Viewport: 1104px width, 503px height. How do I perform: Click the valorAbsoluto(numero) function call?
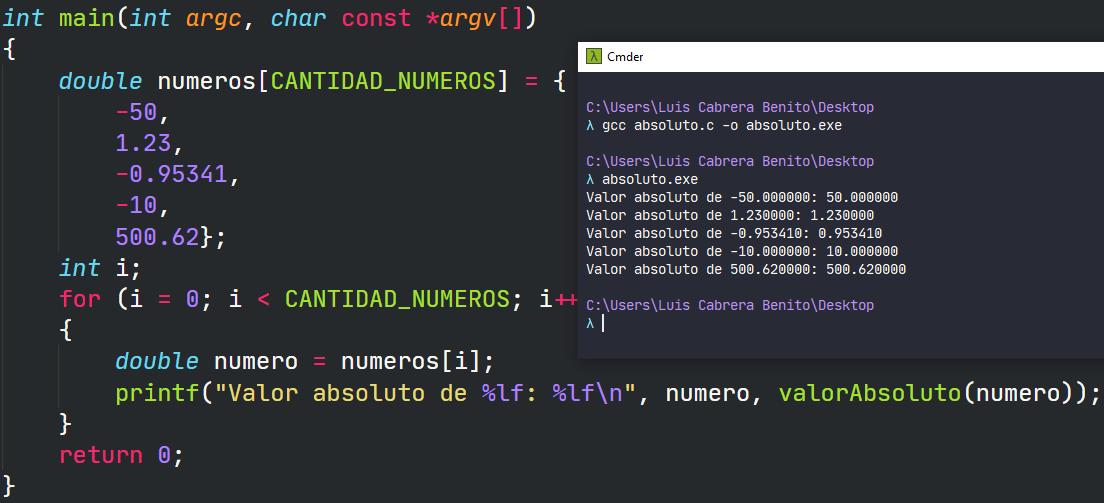(927, 392)
